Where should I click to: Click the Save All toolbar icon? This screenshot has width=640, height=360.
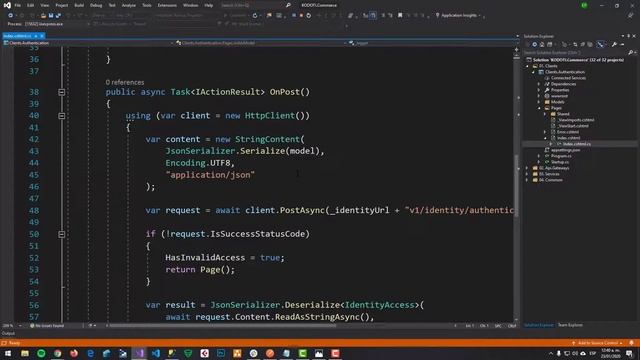pos(58,16)
